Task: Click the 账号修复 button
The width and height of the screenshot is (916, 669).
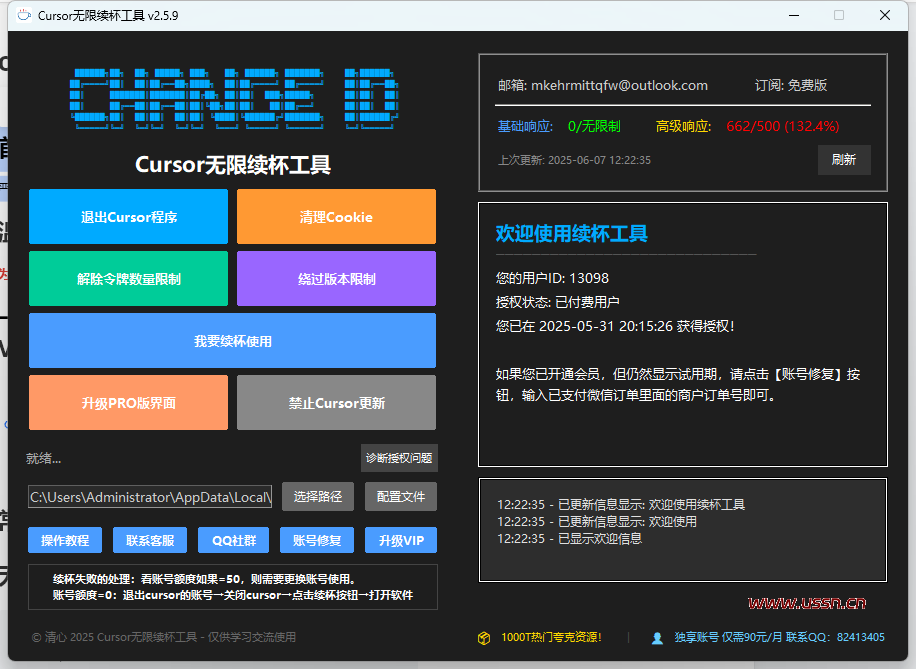Action: [x=317, y=540]
